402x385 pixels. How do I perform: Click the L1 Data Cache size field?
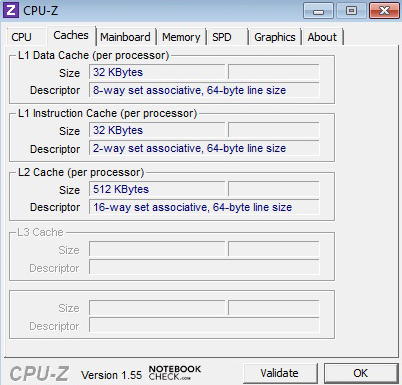pos(157,72)
